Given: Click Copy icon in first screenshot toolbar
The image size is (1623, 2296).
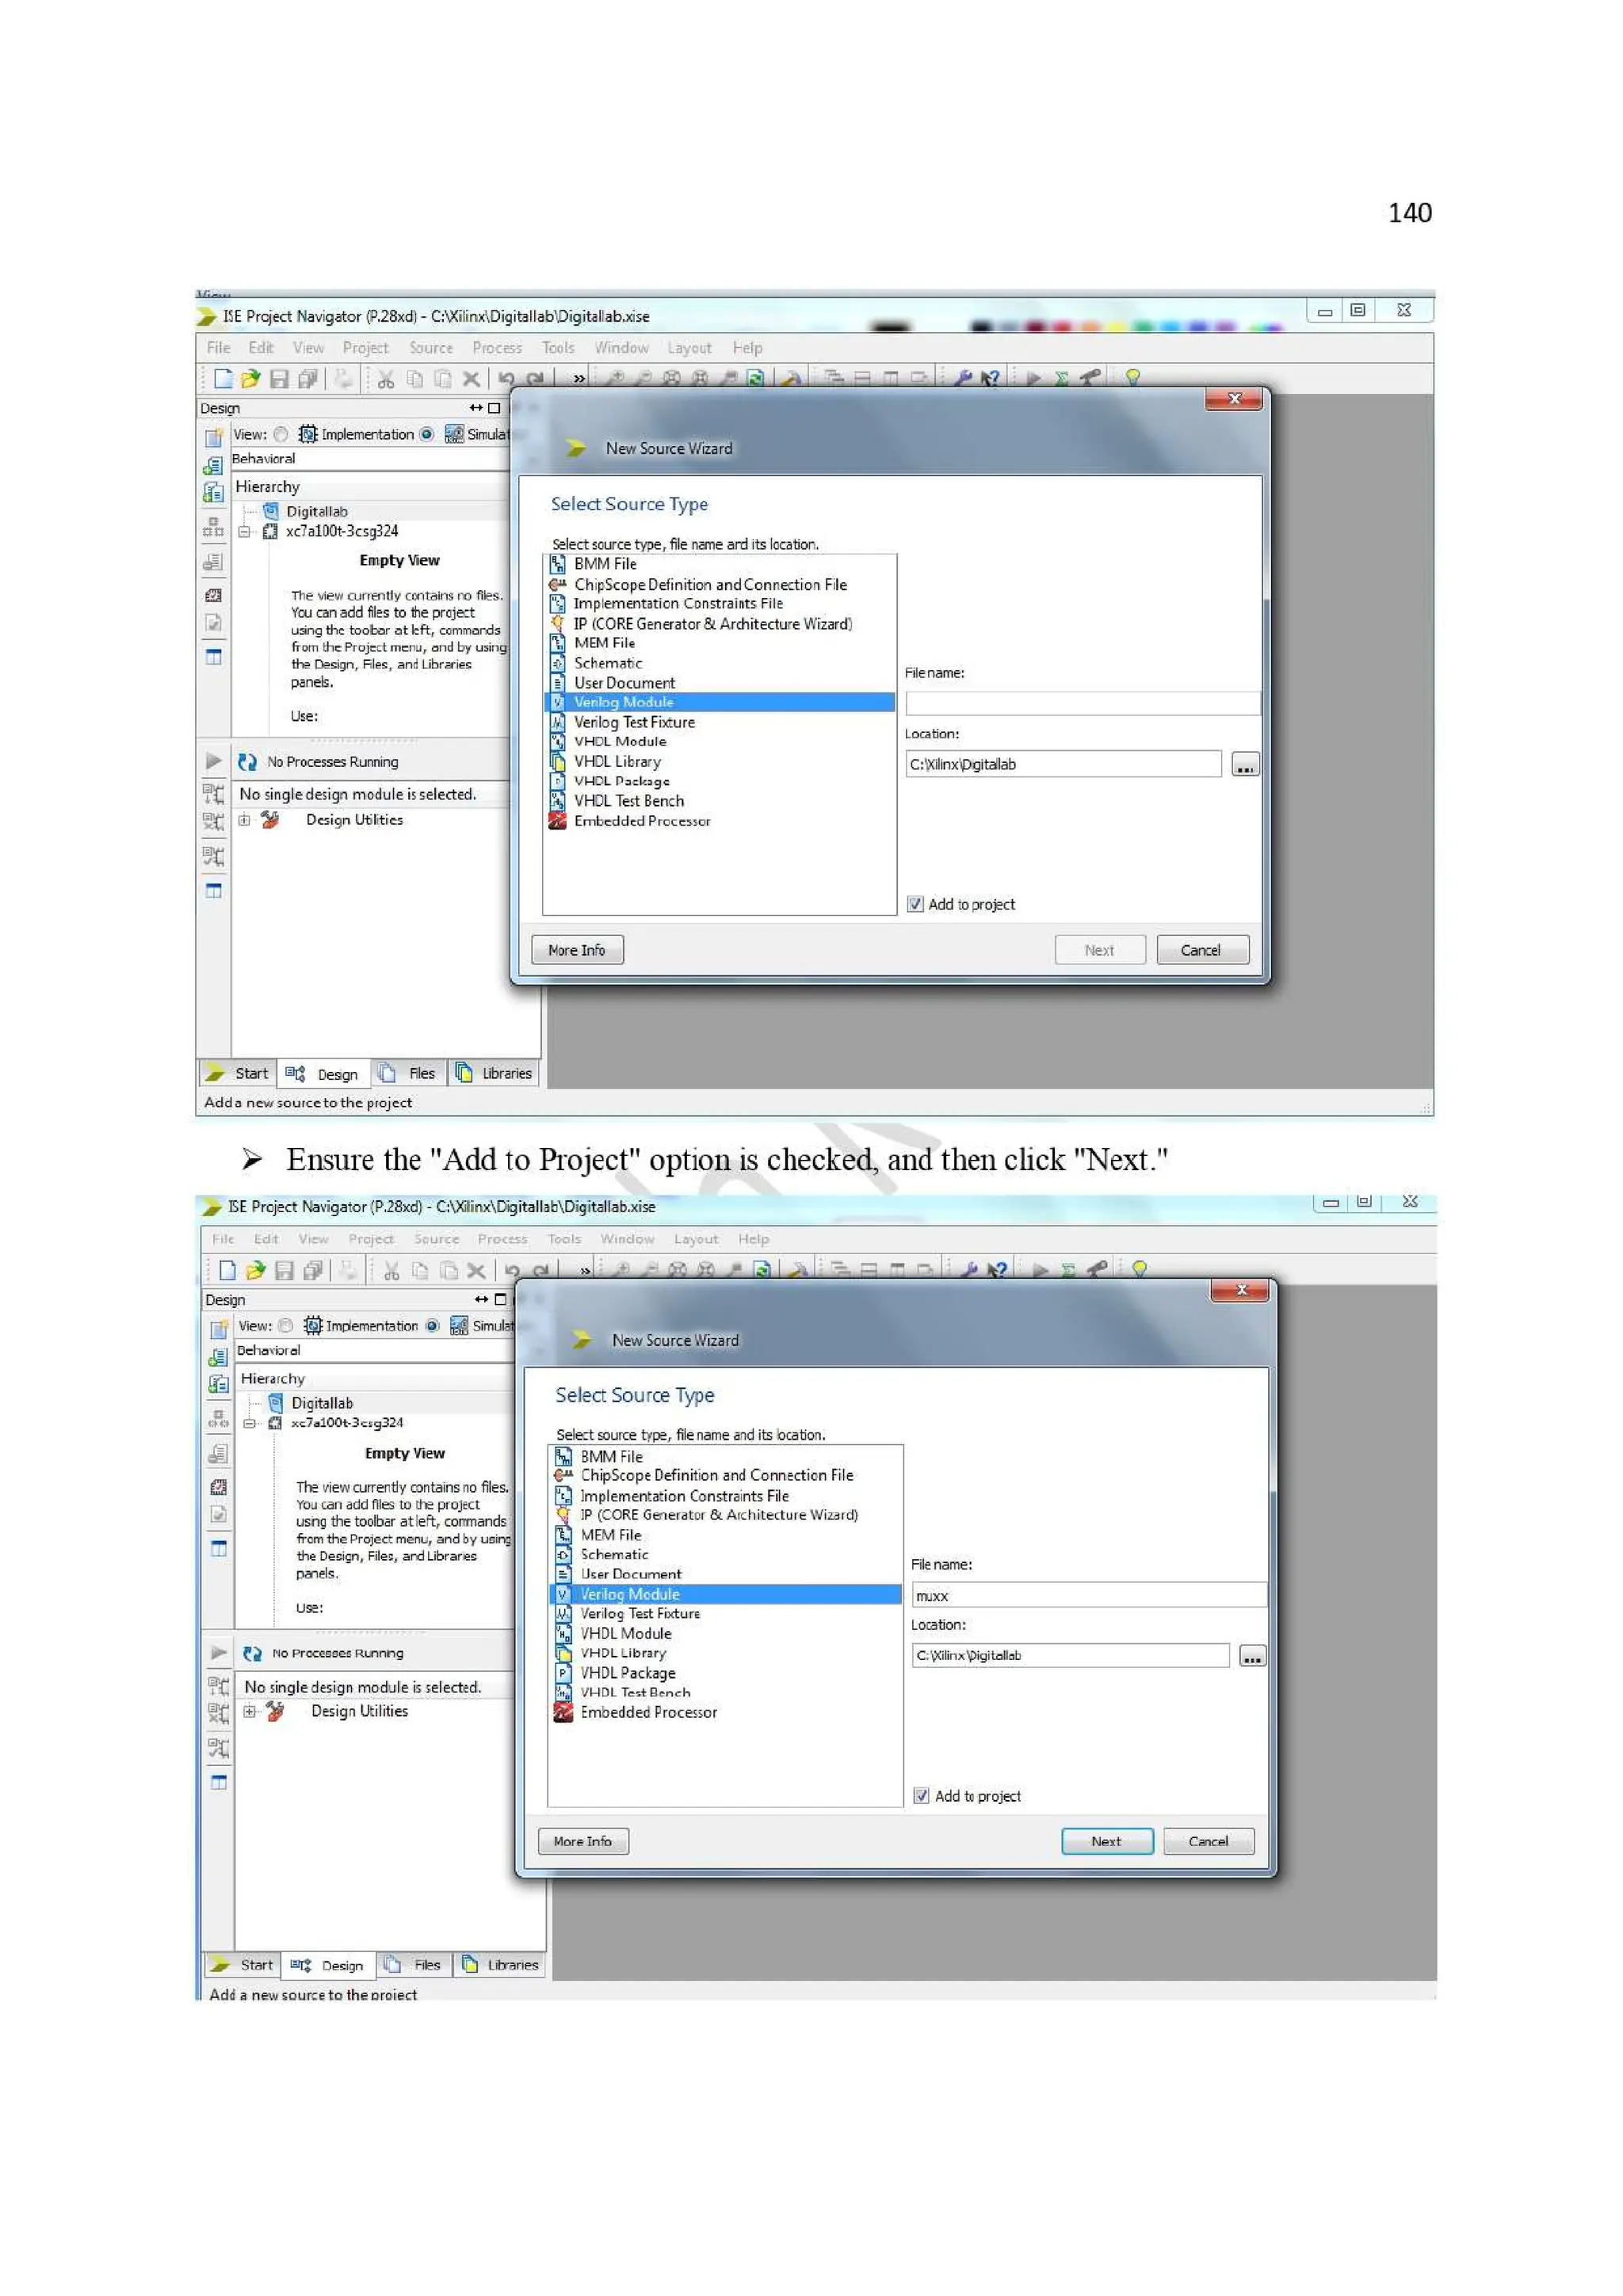Looking at the screenshot, I should click(x=415, y=378).
